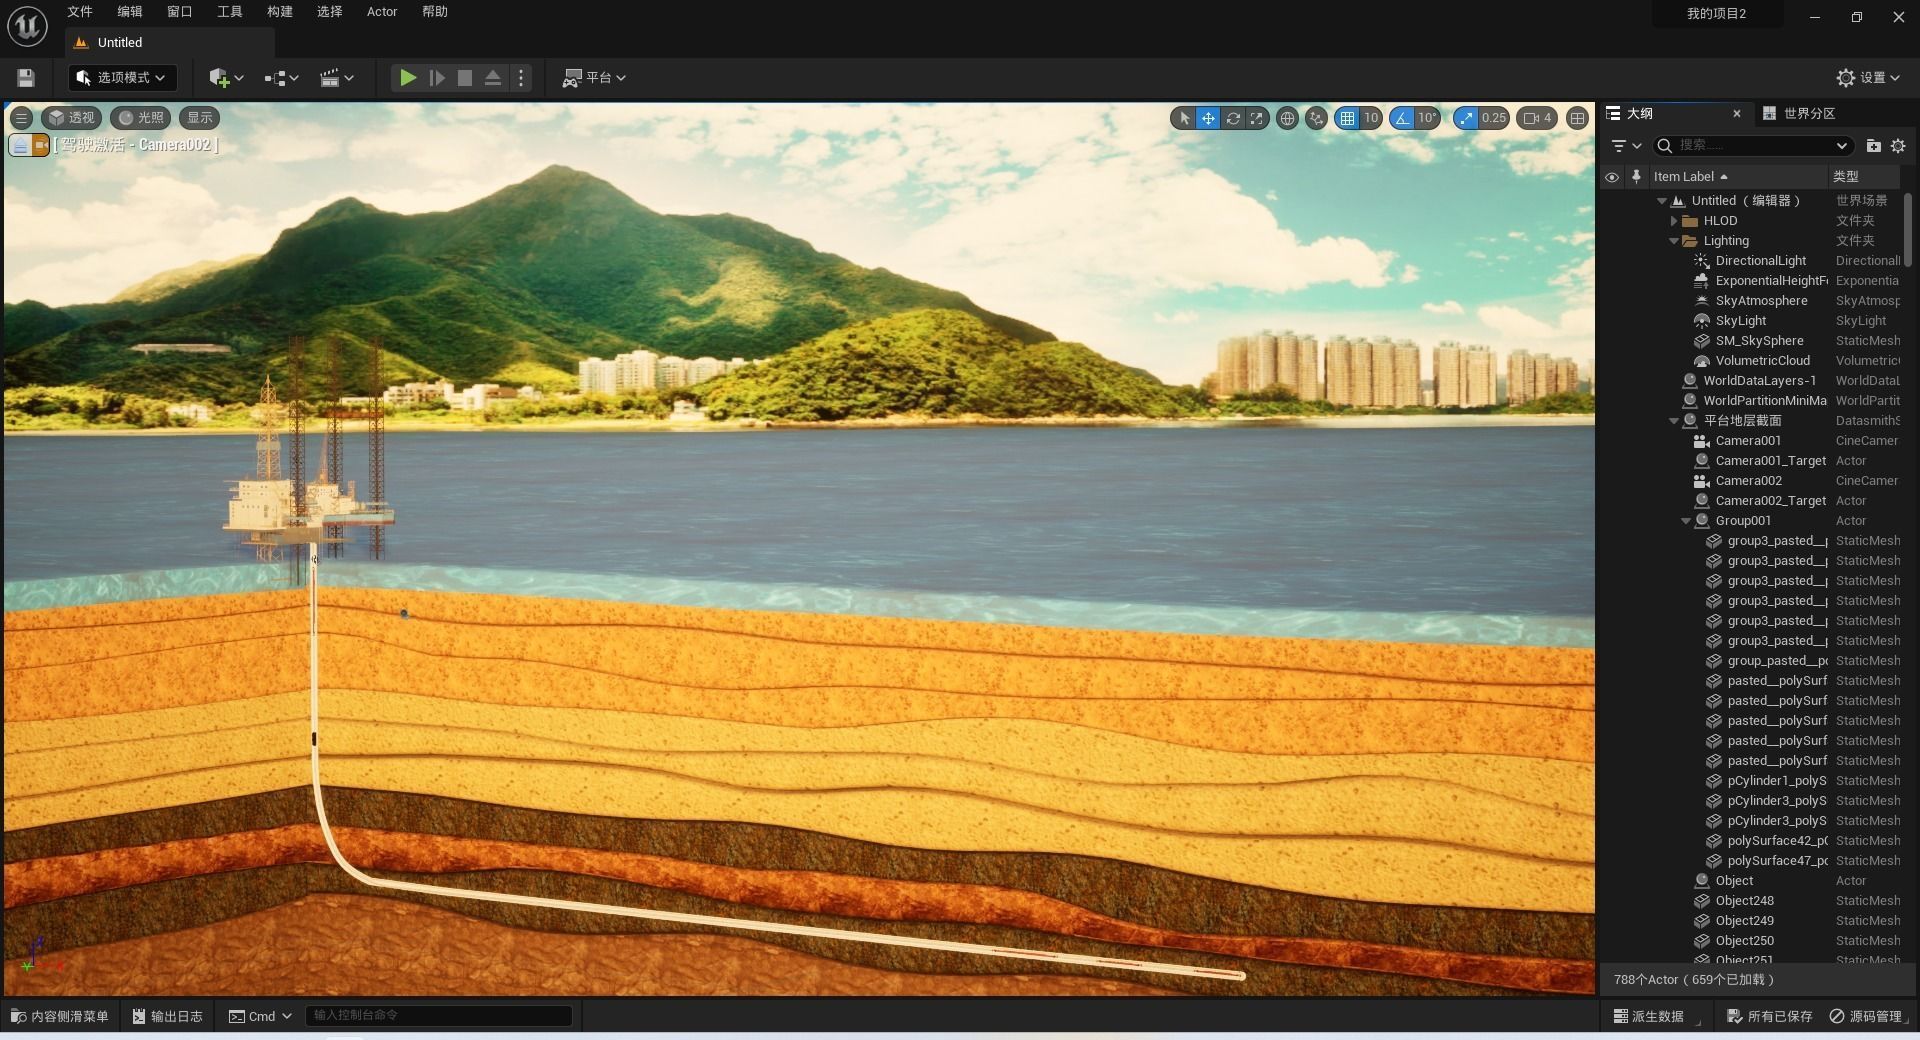Open the viewport hamburger options menu

coord(21,118)
